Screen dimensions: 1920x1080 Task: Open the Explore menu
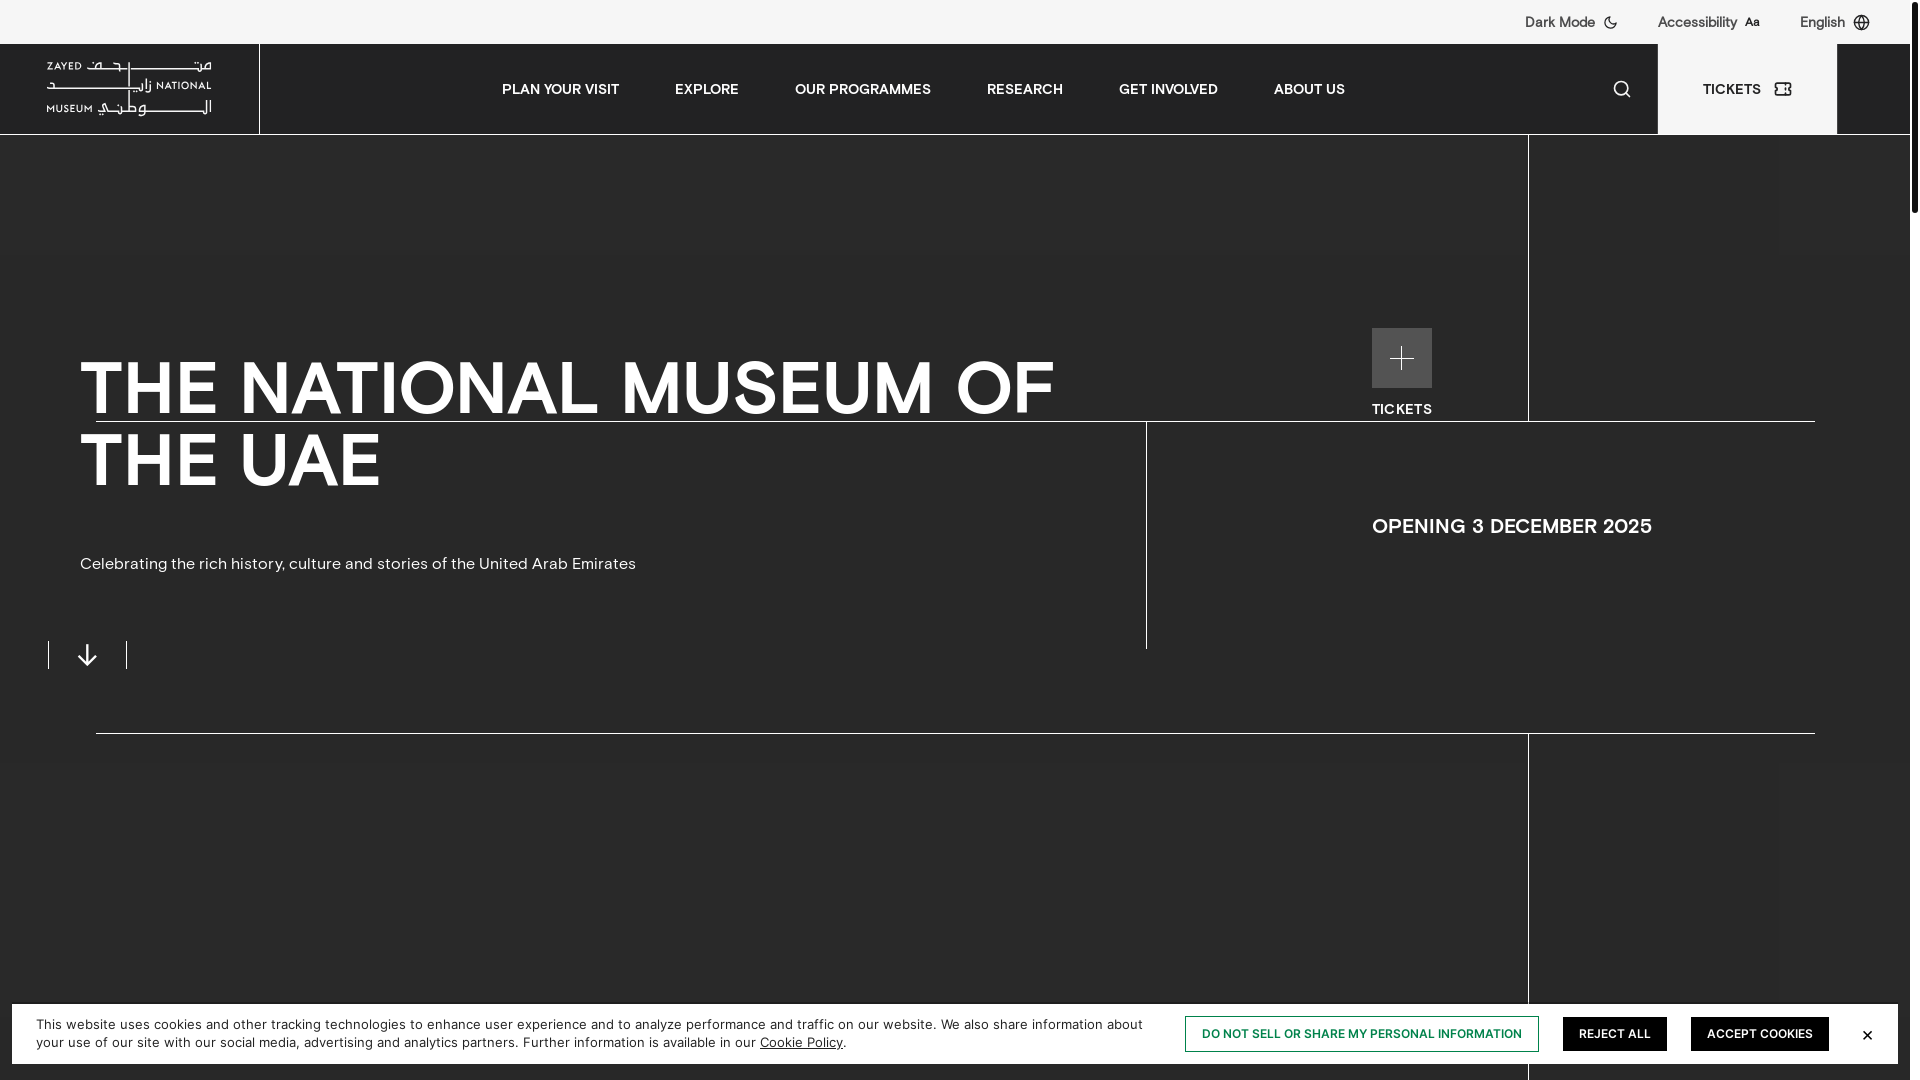point(707,89)
